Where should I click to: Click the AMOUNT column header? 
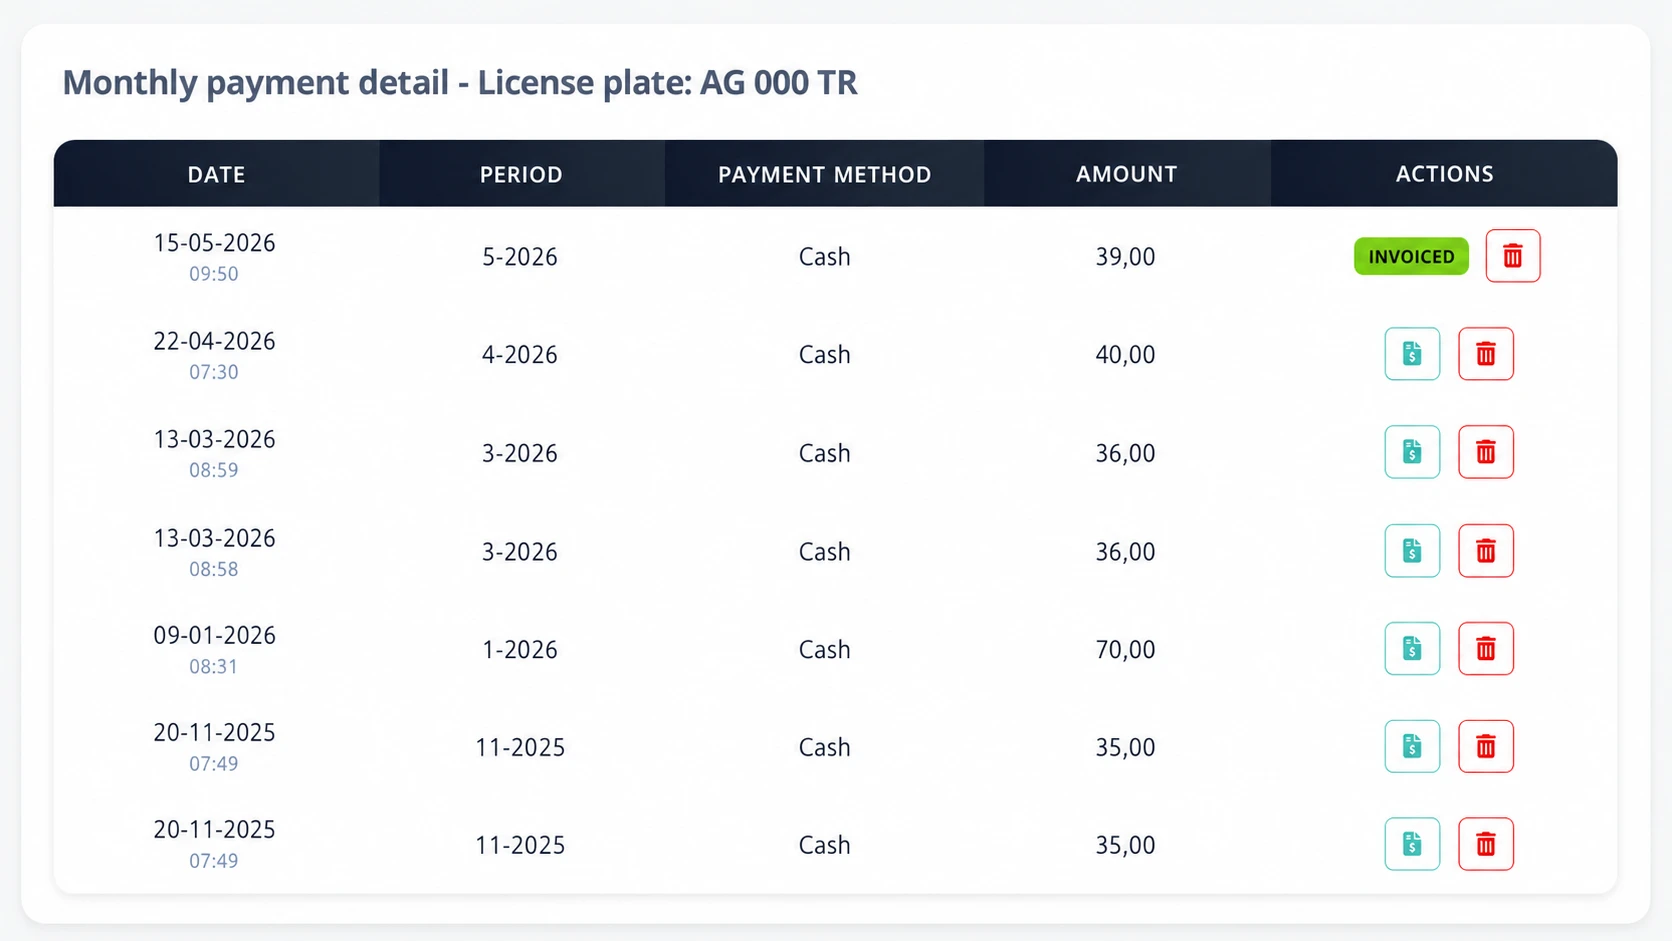[1126, 174]
